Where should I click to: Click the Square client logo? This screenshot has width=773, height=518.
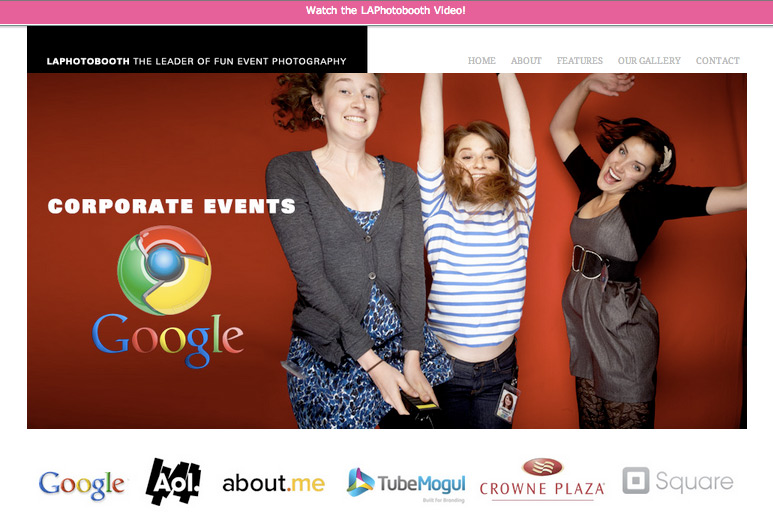(x=678, y=481)
